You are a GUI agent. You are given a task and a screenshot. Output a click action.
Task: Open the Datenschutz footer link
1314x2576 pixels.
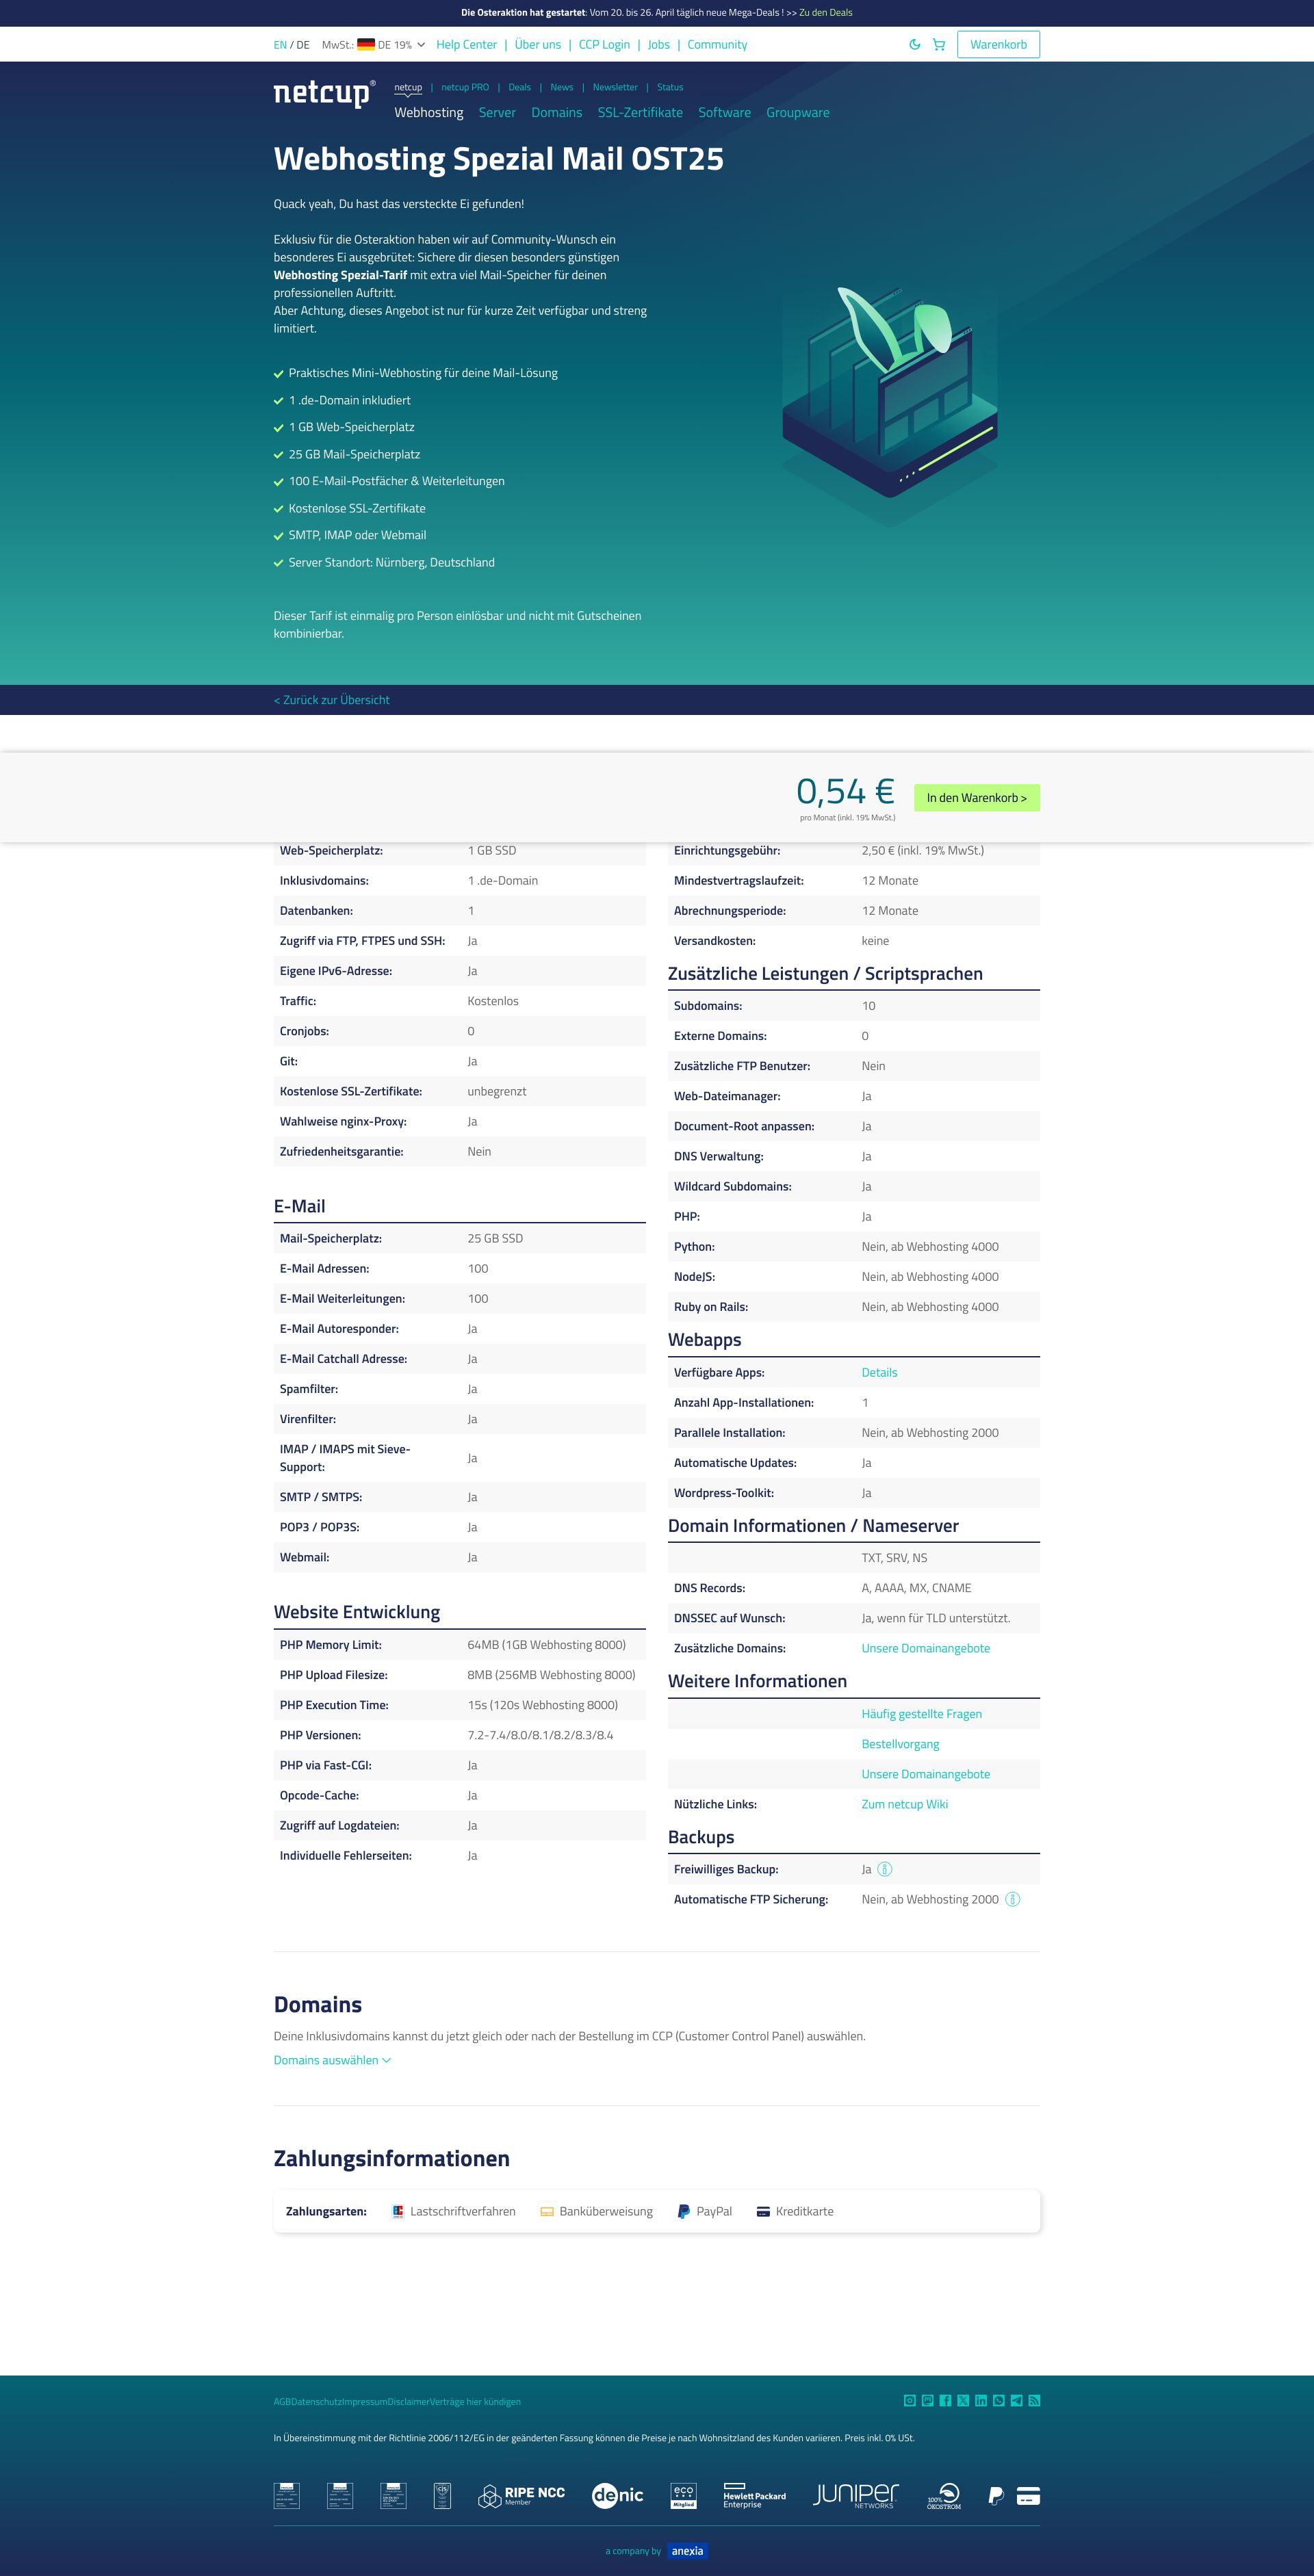coord(316,2402)
